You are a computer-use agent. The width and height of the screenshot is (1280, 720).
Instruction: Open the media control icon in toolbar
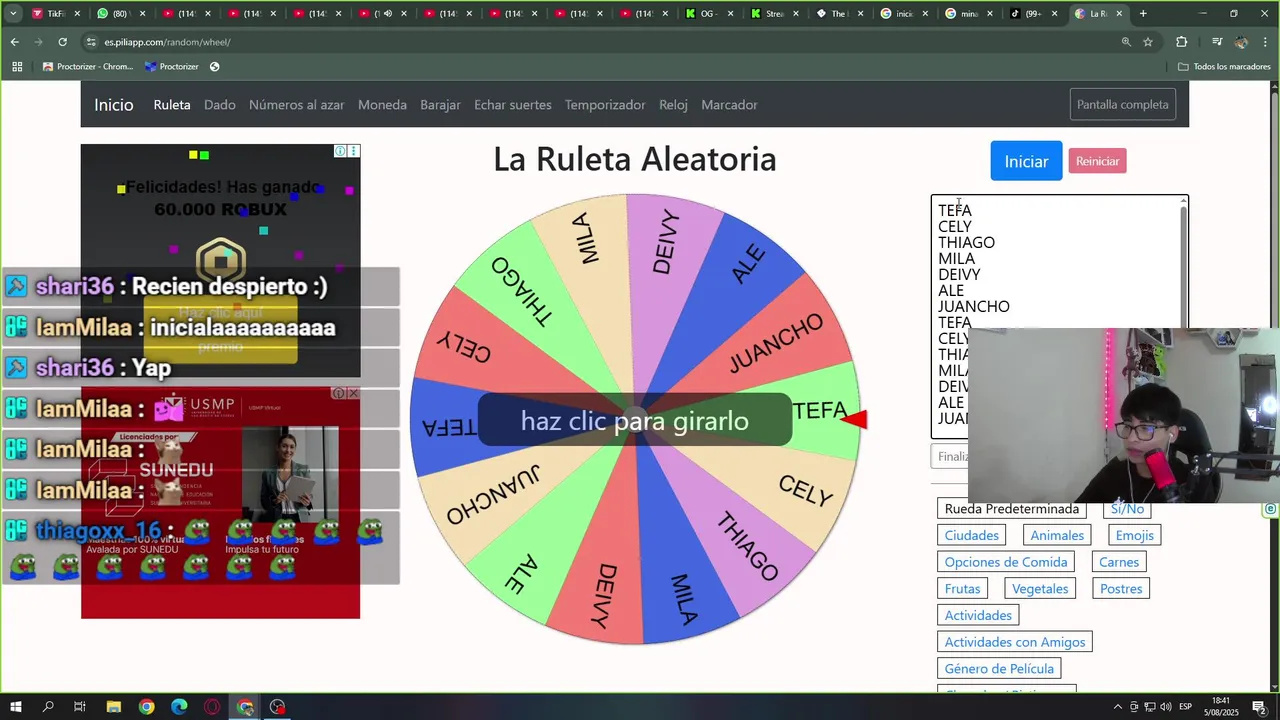pos(1216,42)
